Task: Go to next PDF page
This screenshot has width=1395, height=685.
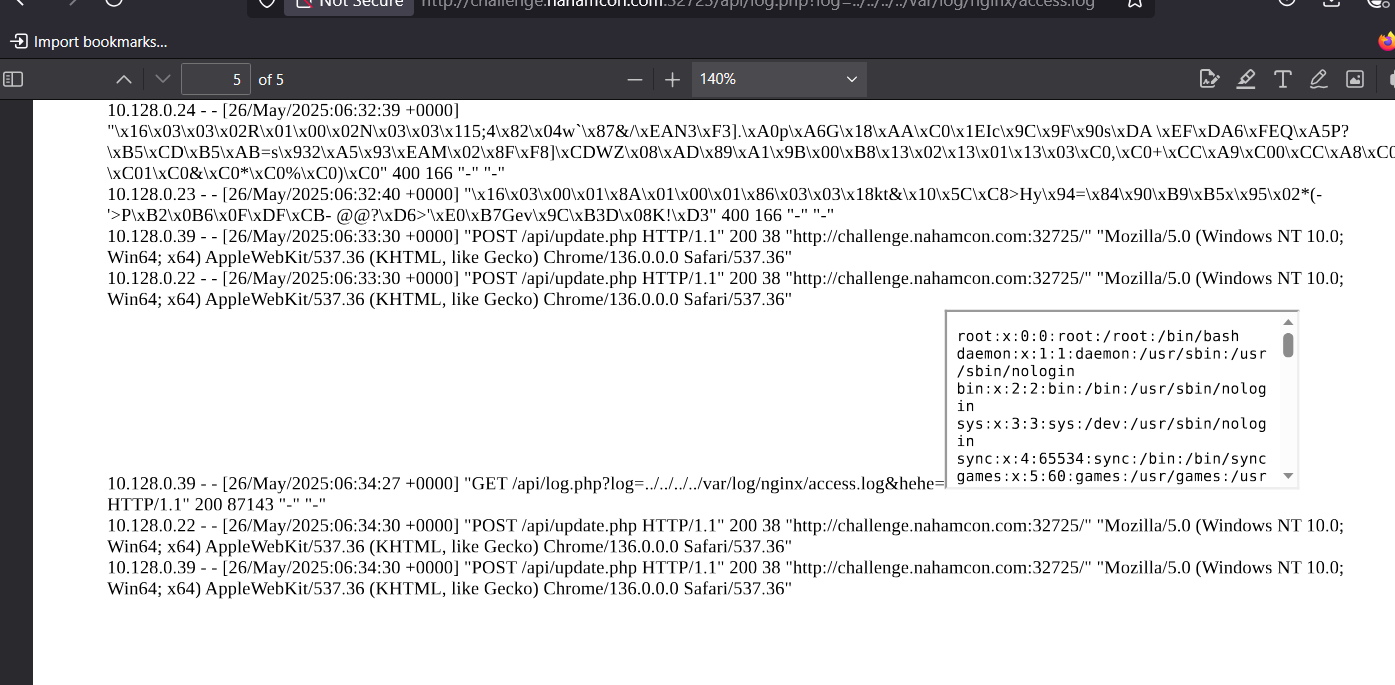Action: click(x=163, y=79)
